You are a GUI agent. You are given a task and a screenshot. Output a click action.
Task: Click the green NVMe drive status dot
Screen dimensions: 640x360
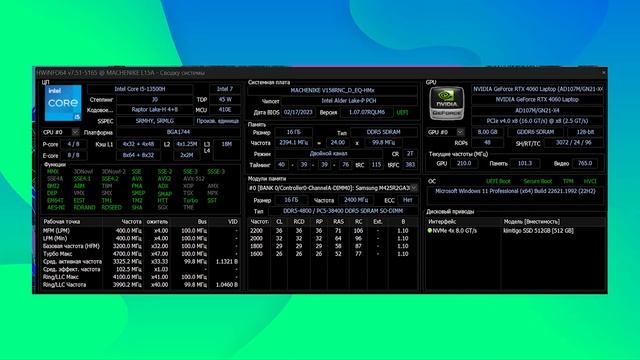click(429, 231)
